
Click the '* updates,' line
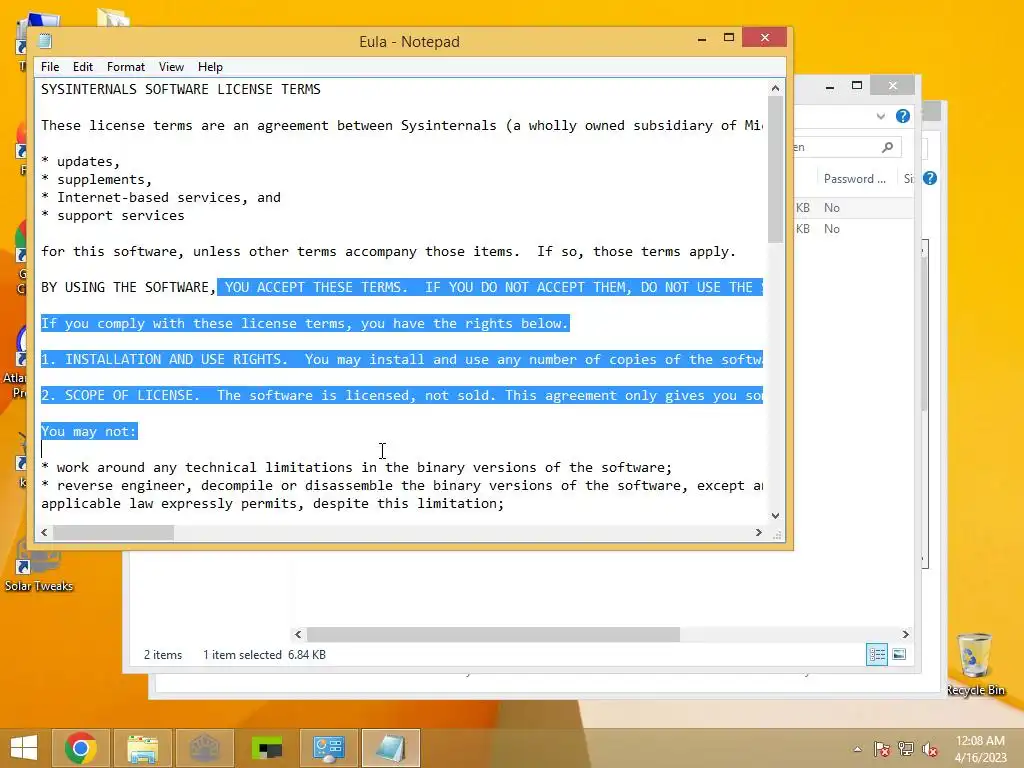pyautogui.click(x=80, y=161)
